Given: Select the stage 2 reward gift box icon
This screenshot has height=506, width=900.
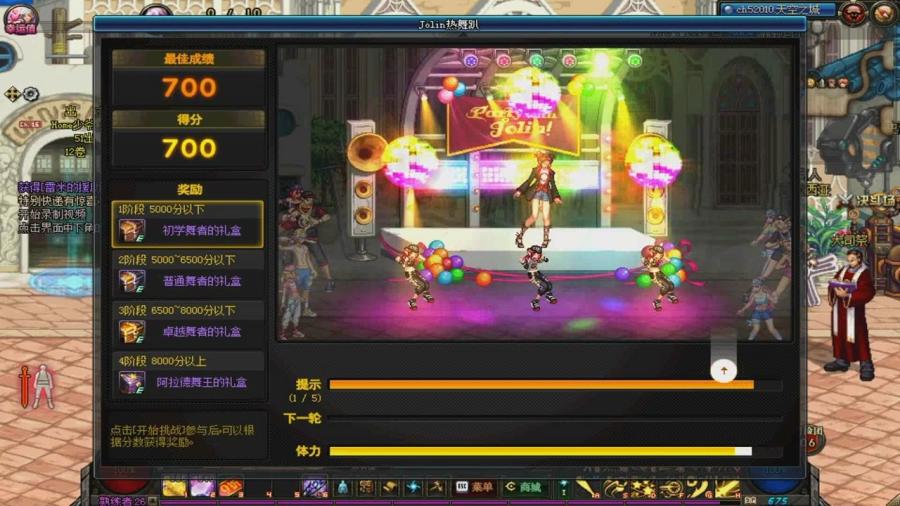Looking at the screenshot, I should pyautogui.click(x=131, y=281).
